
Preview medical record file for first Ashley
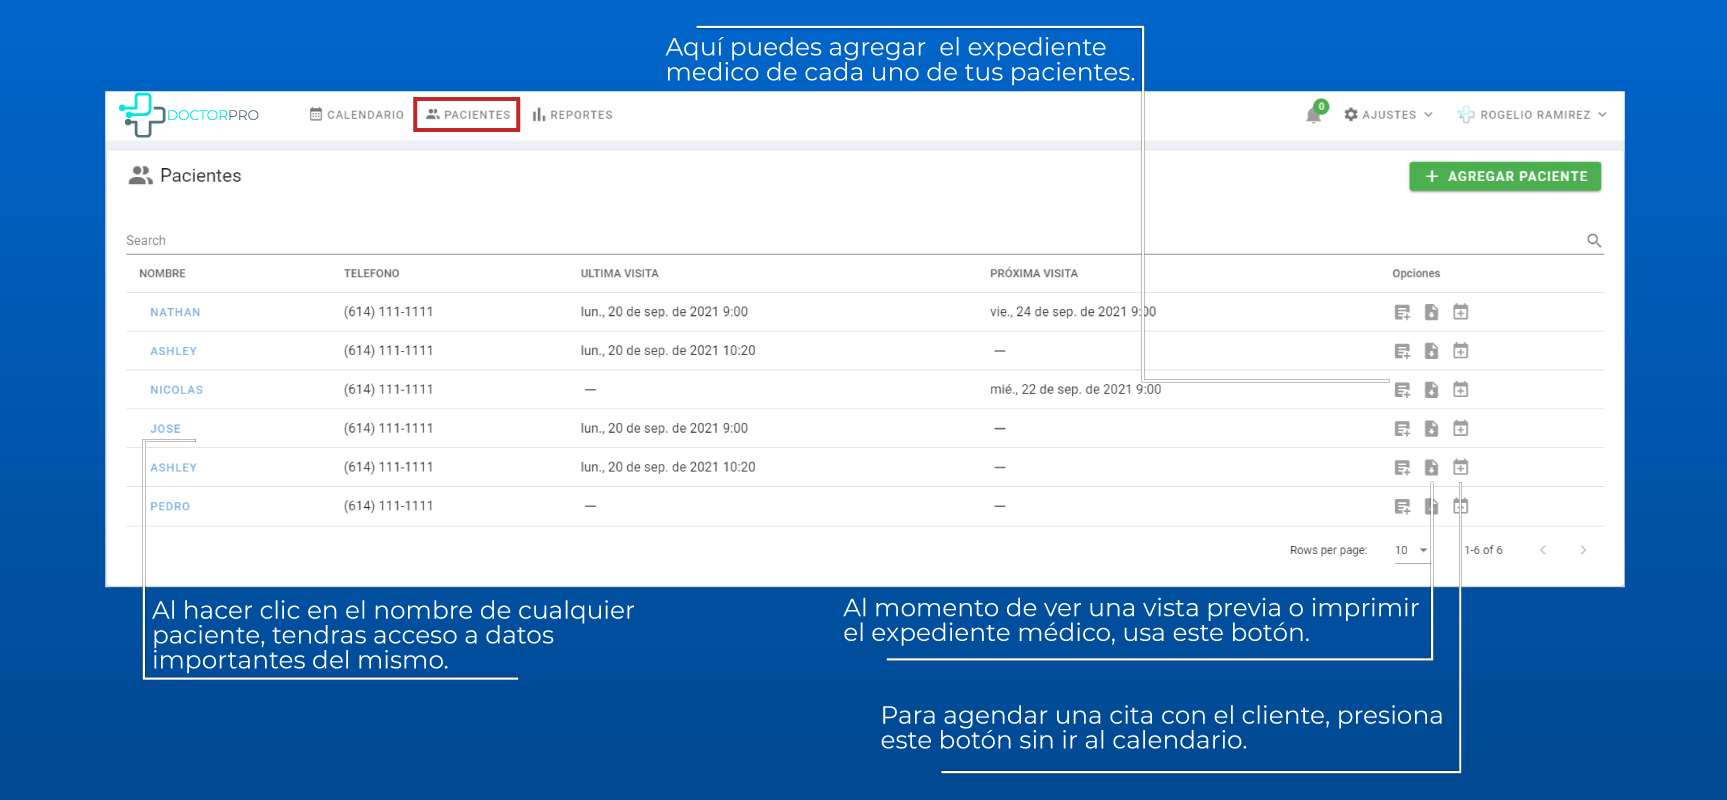(1431, 351)
